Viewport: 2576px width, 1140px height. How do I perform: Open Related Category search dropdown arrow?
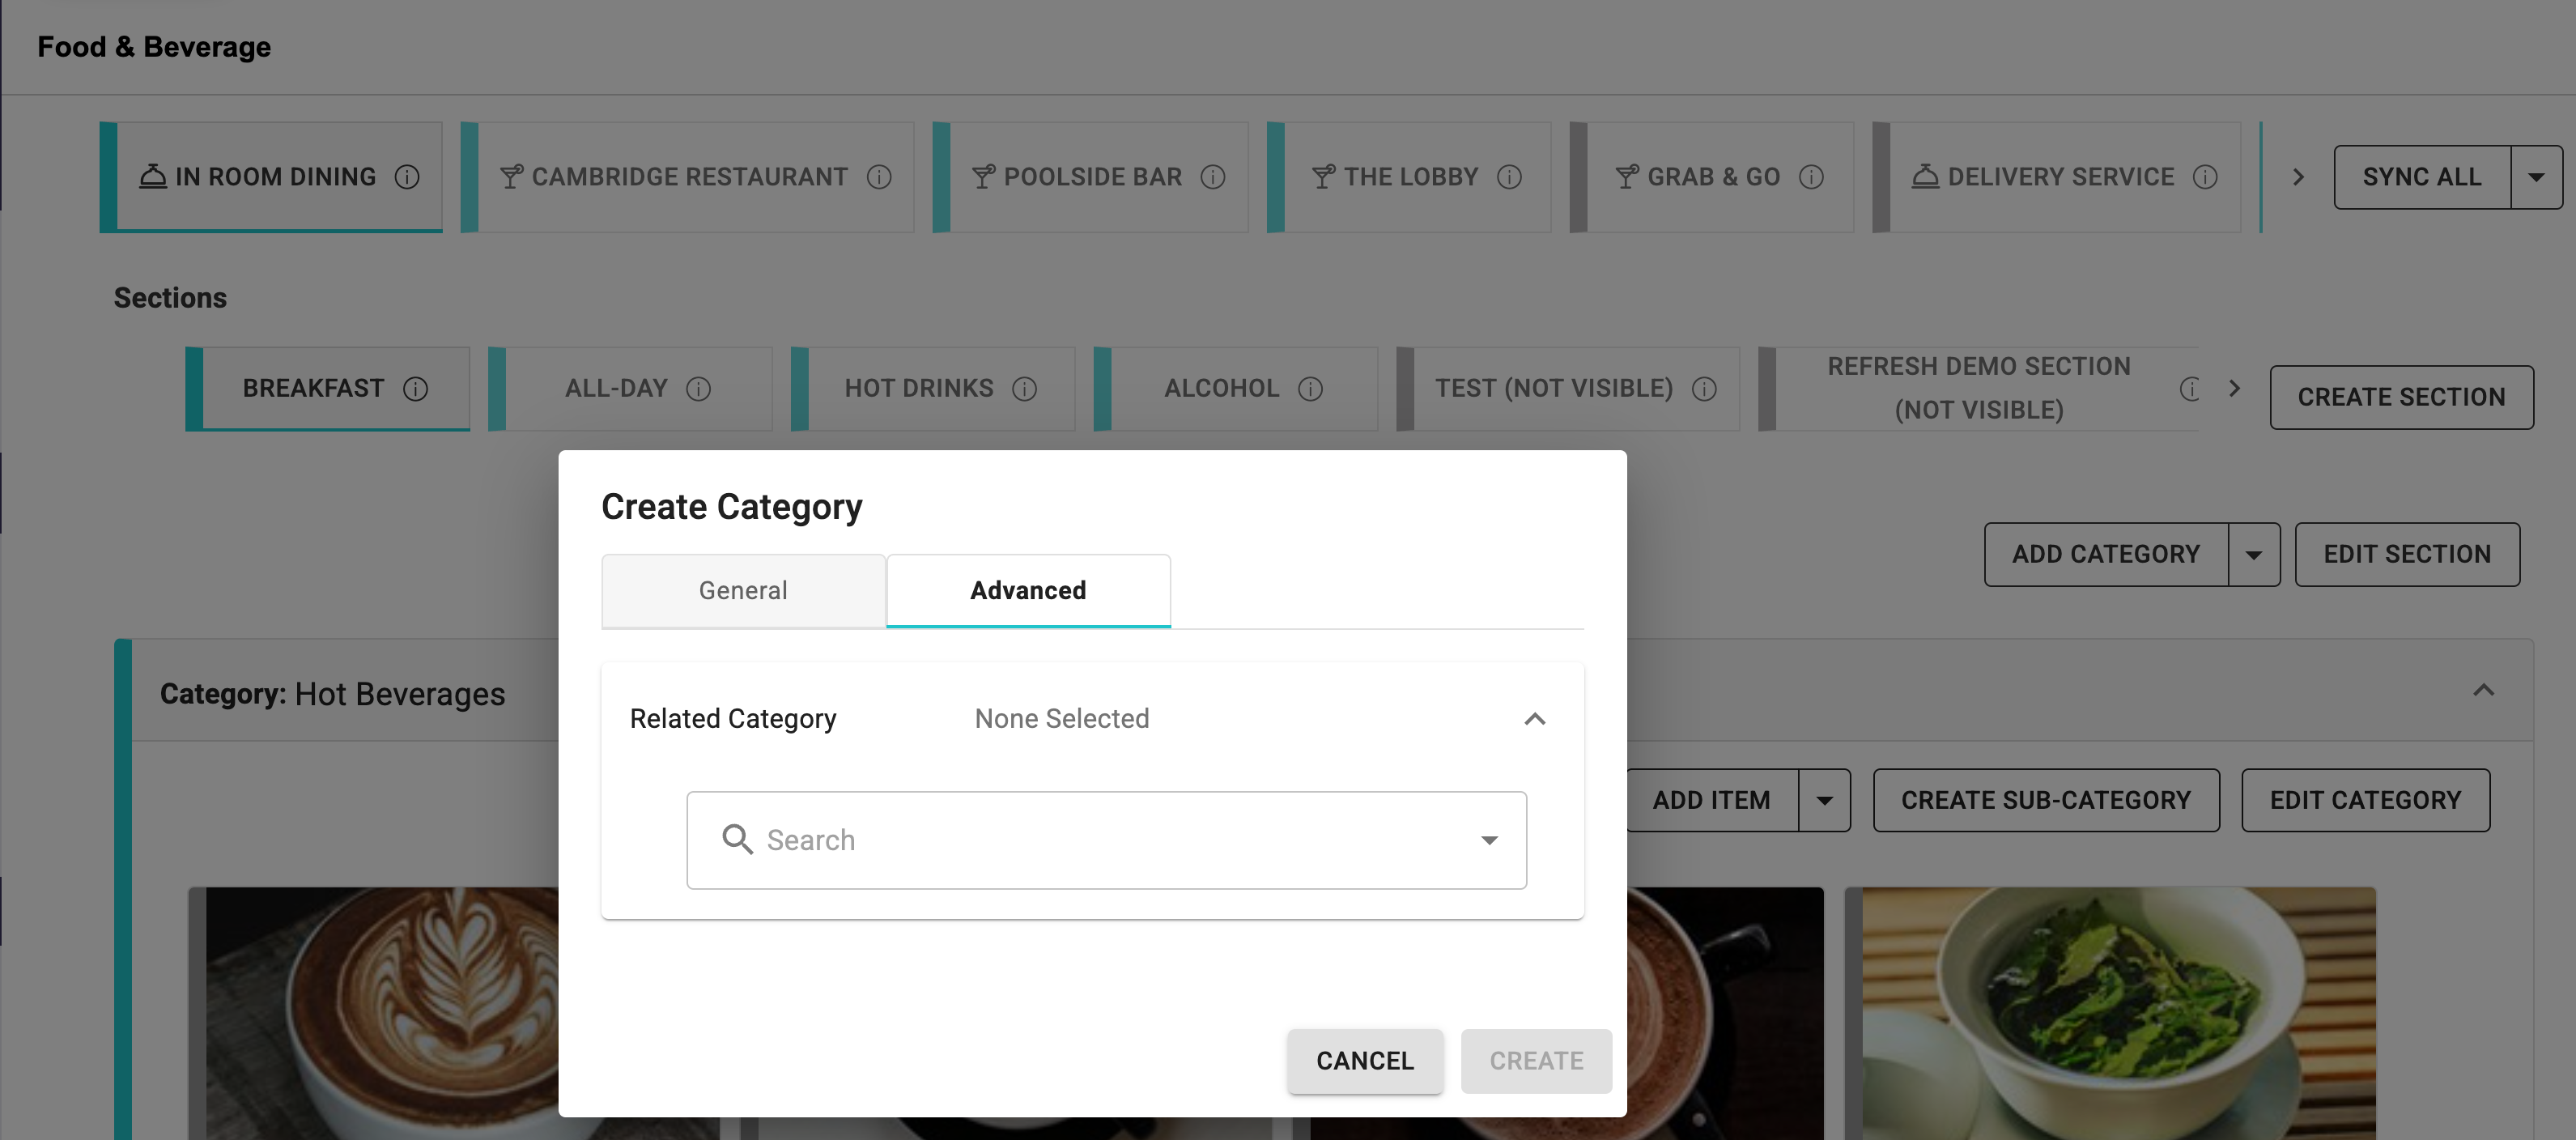1489,839
